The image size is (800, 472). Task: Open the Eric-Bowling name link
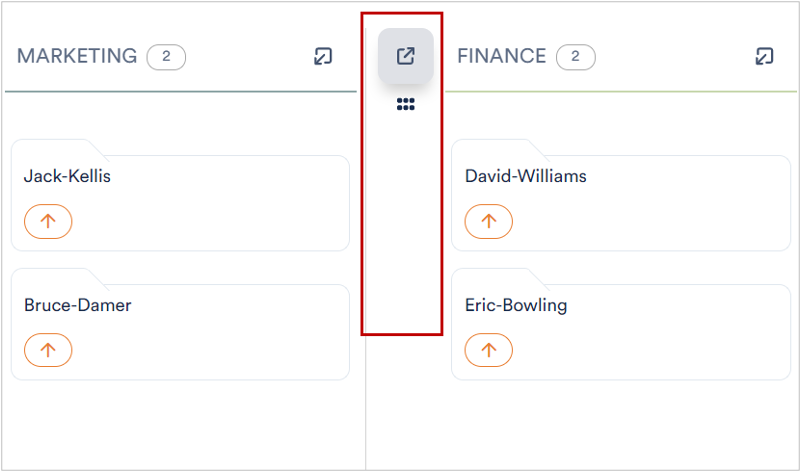(516, 305)
